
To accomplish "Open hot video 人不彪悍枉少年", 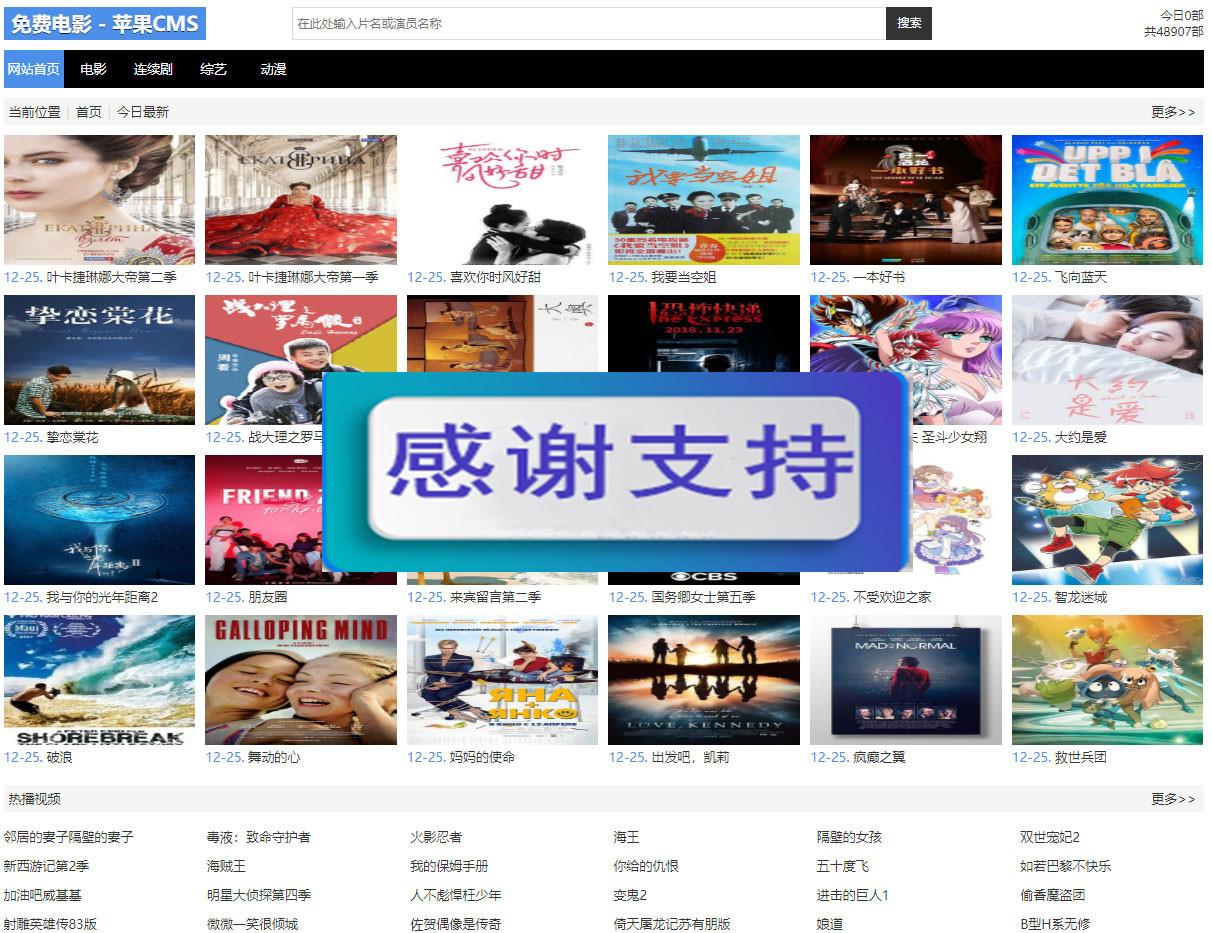I will tap(456, 895).
